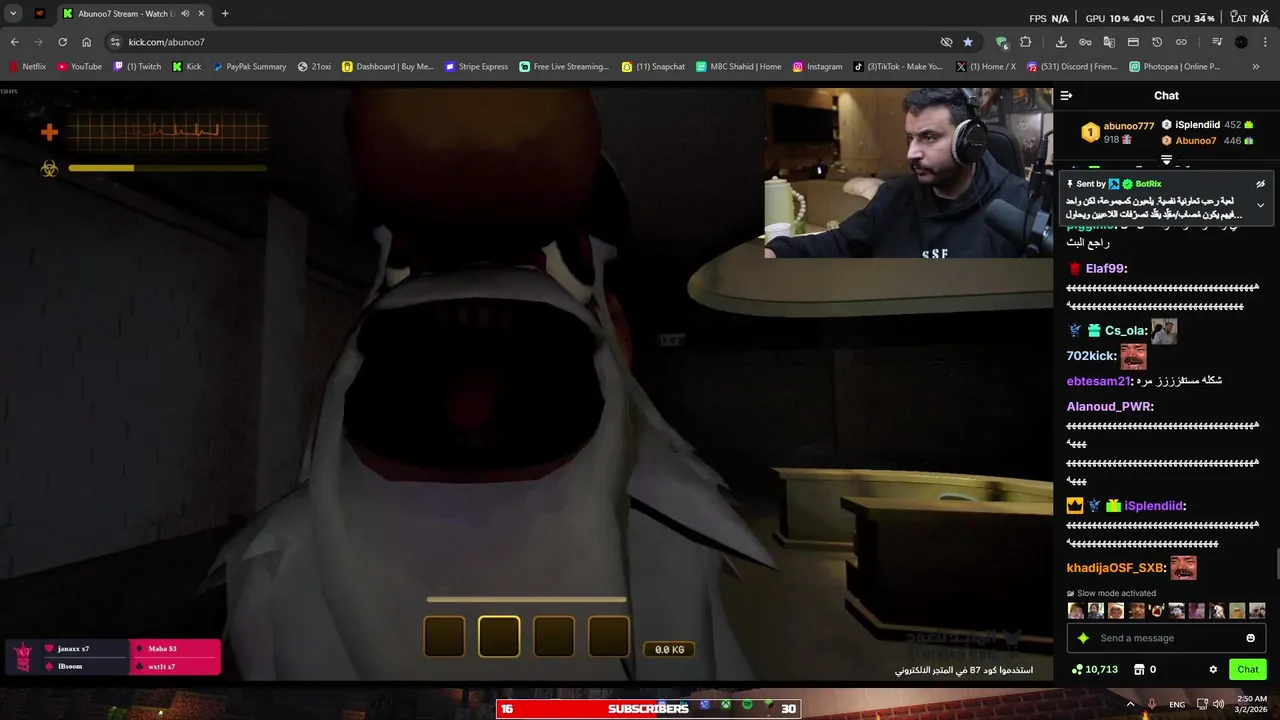The width and height of the screenshot is (1280, 720).
Task: Open the Kick bookmark
Action: pyautogui.click(x=187, y=67)
